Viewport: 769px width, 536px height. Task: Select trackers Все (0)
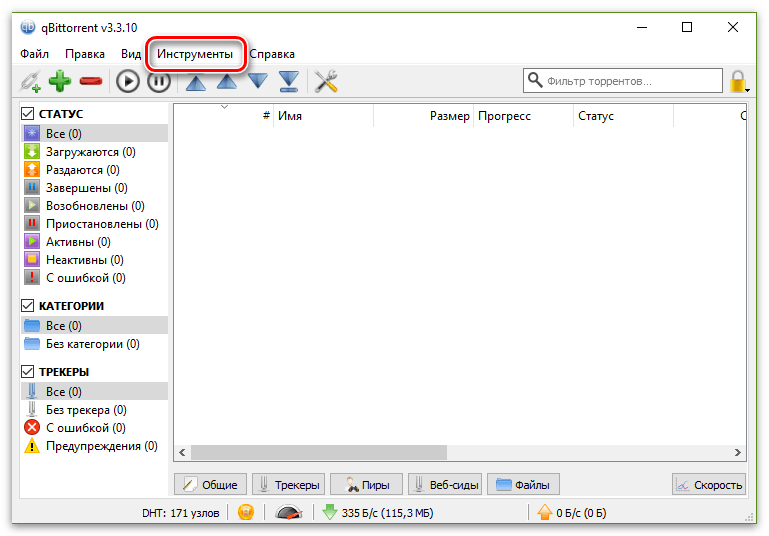pos(95,391)
